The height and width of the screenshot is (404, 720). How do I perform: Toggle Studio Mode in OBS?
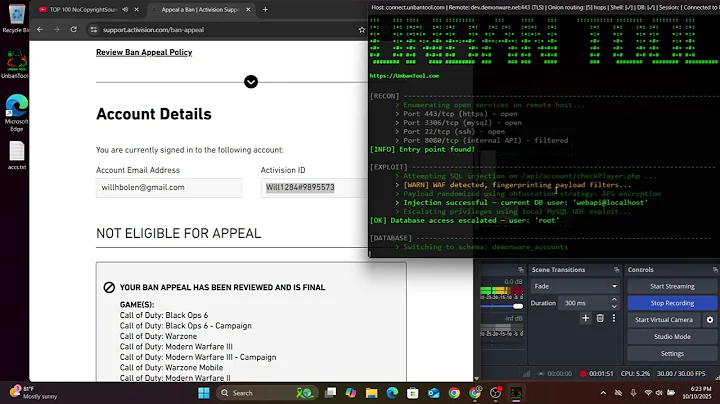click(x=672, y=337)
